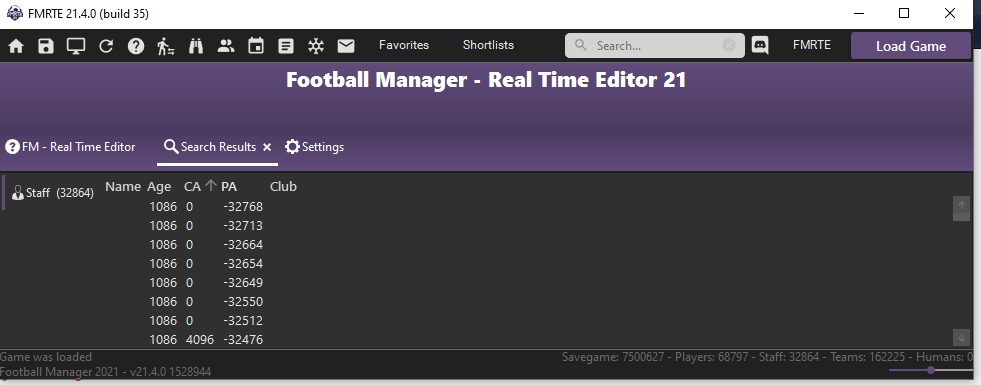Select the row with PA -32654

(526, 264)
